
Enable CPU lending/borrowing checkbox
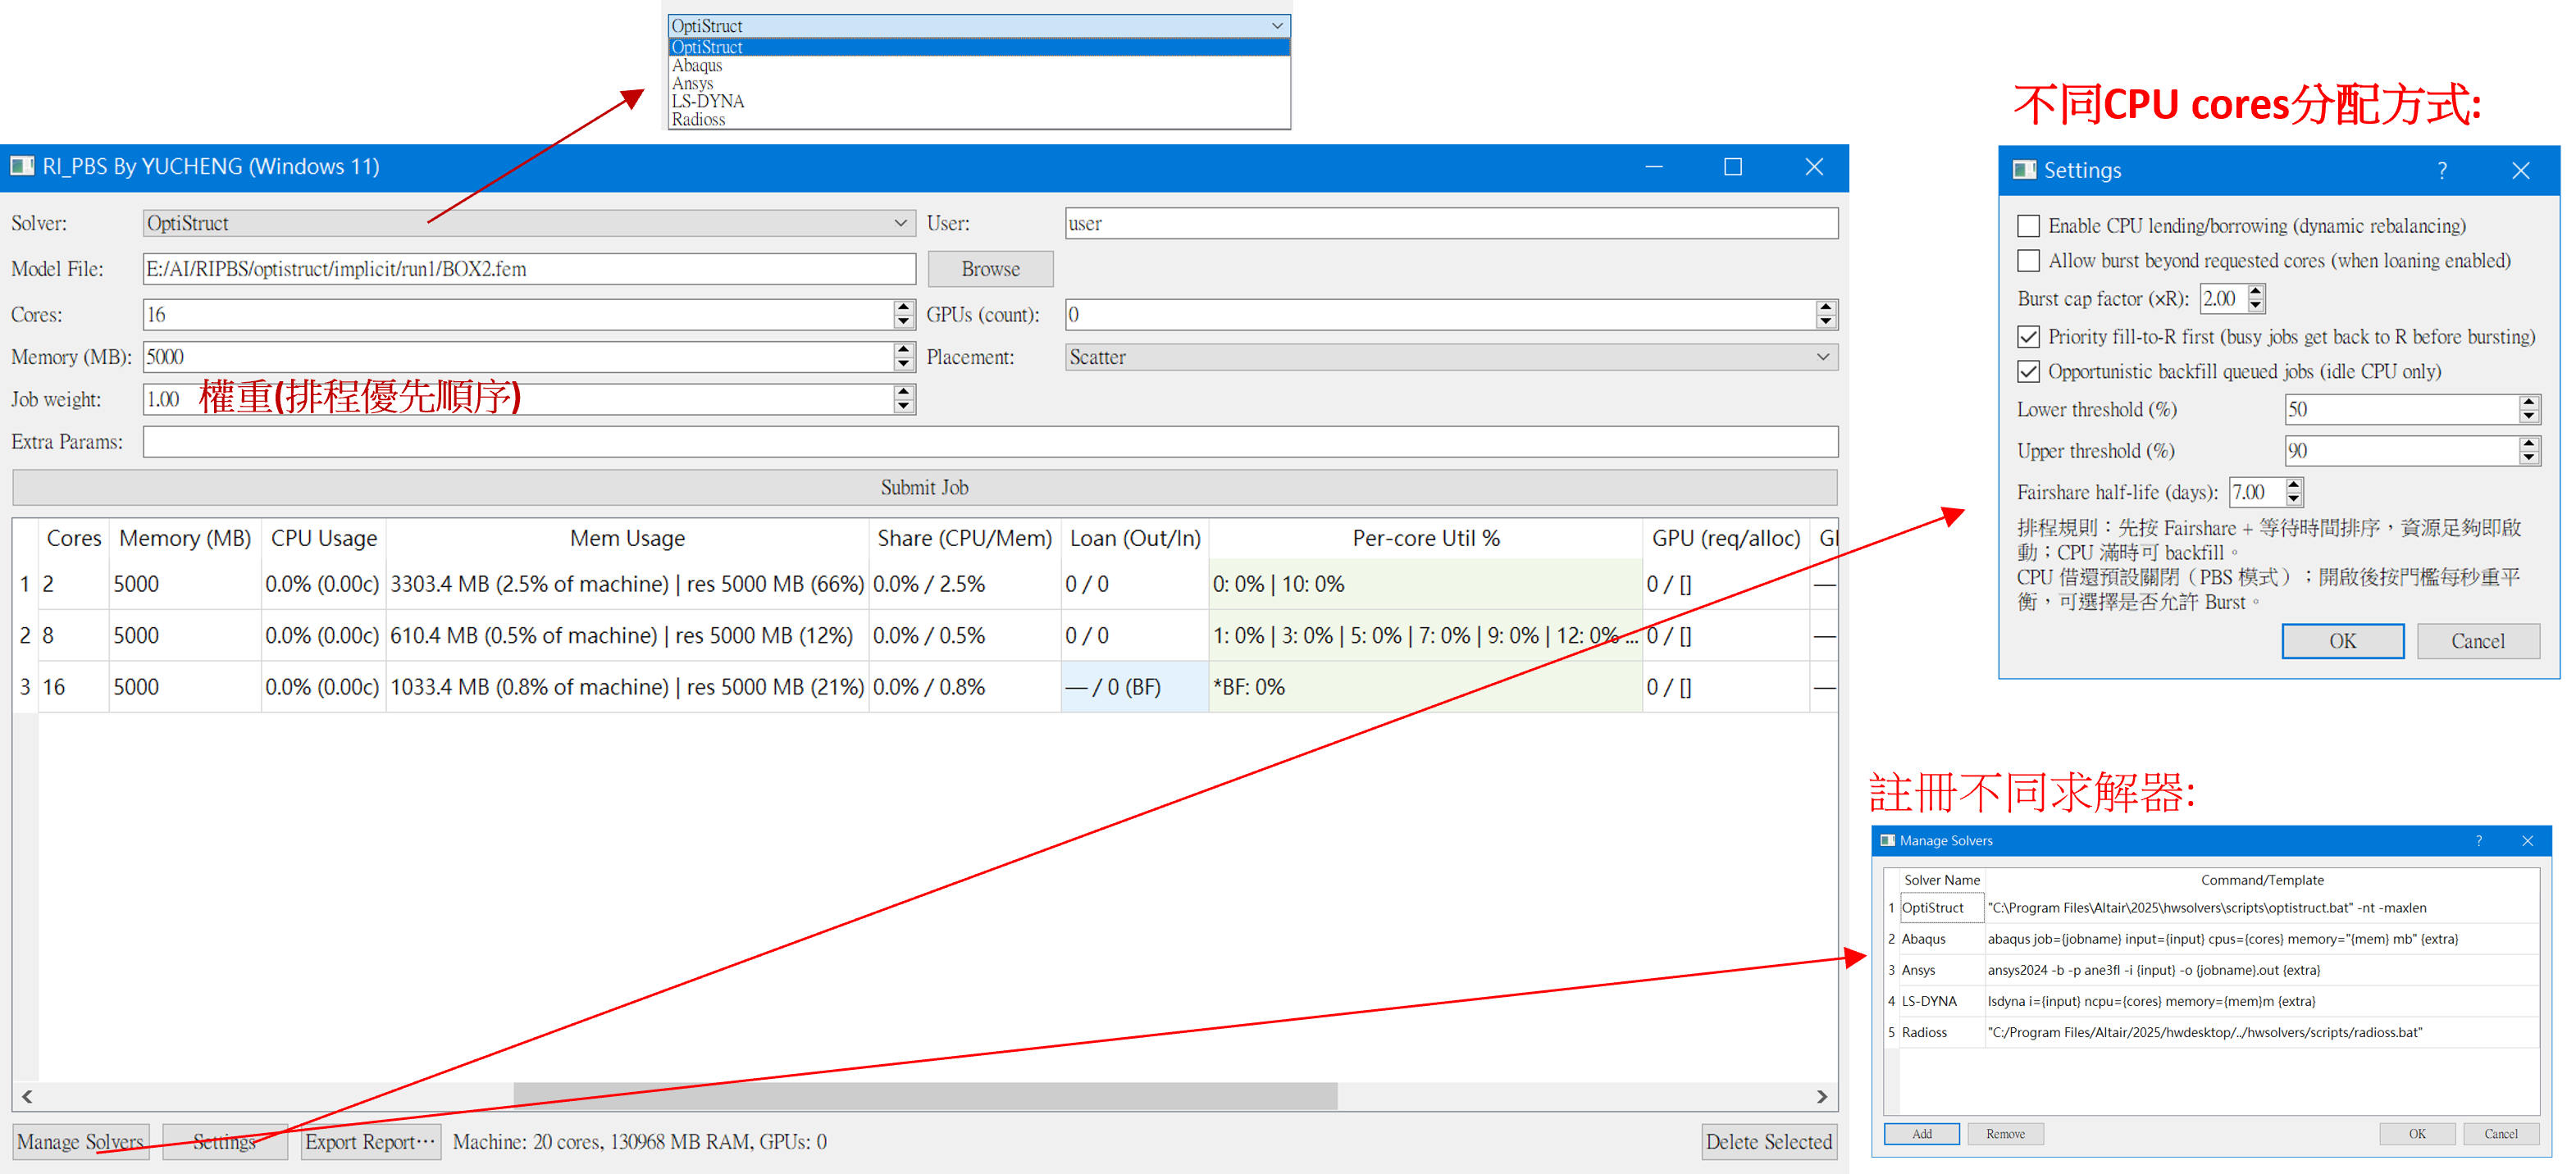[2028, 226]
